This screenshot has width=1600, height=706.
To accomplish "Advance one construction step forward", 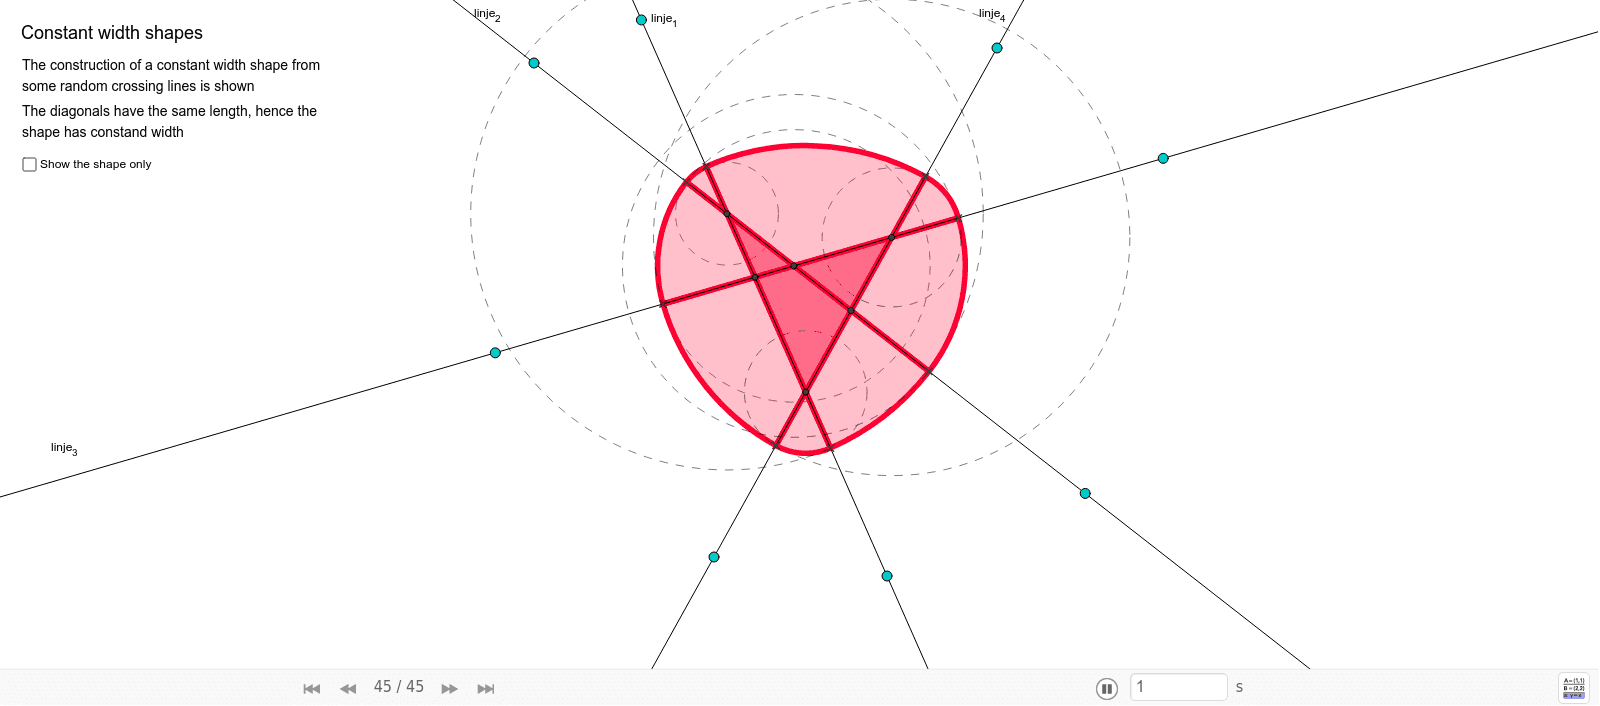I will tap(450, 688).
